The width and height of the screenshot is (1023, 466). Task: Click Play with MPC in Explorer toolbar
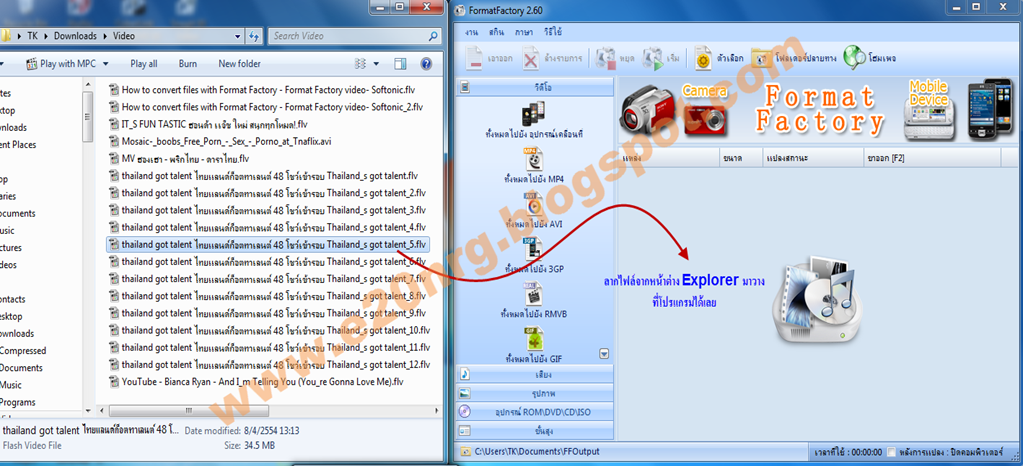point(60,64)
